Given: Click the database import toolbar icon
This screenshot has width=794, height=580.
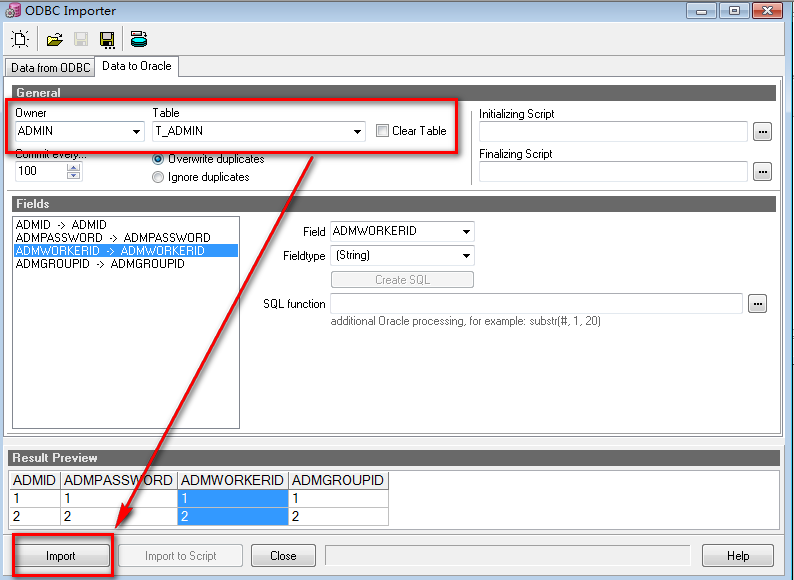Looking at the screenshot, I should [138, 40].
